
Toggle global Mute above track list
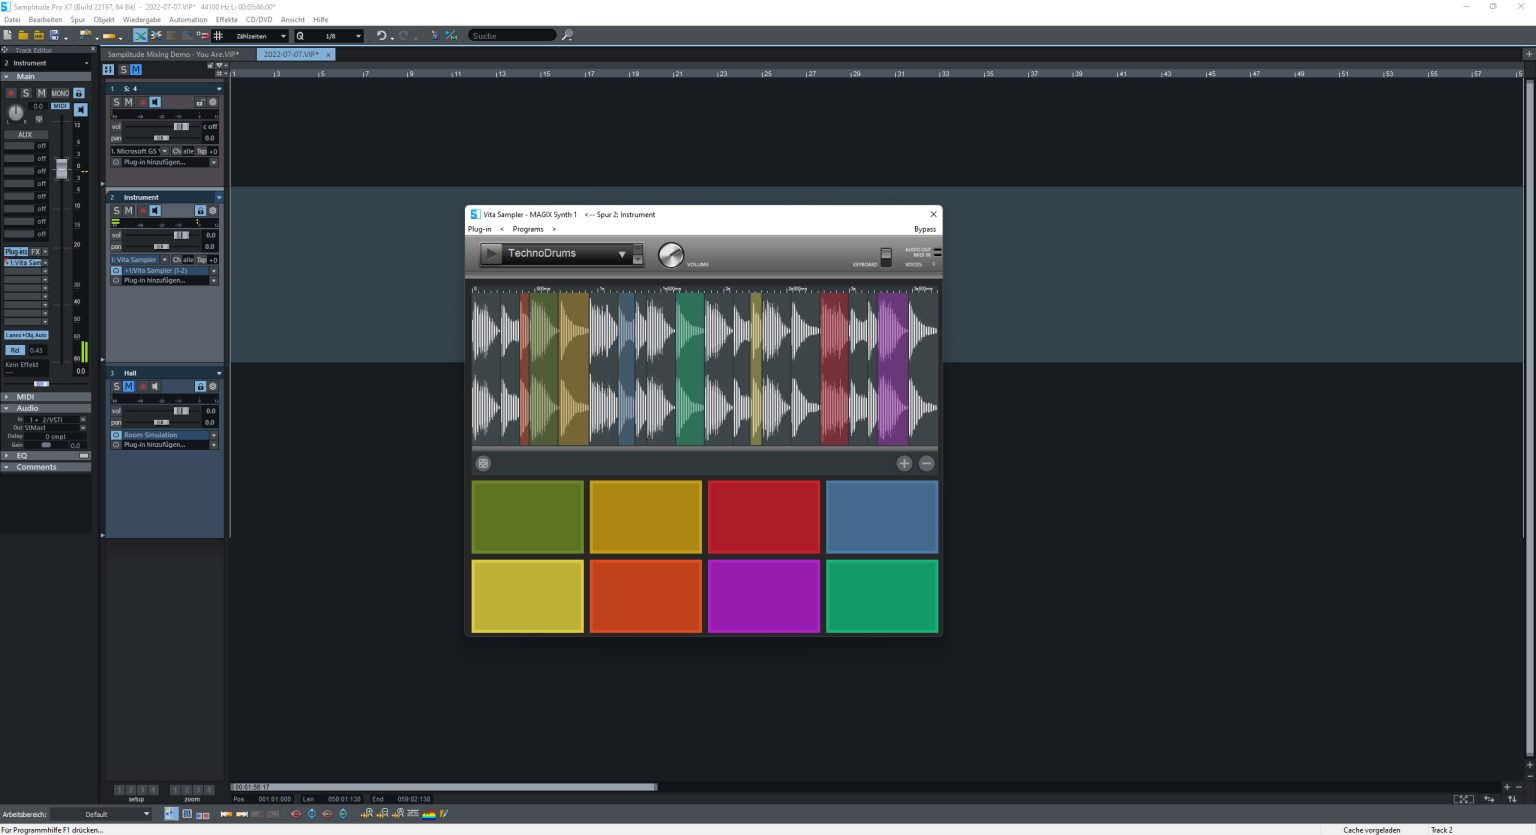[136, 69]
